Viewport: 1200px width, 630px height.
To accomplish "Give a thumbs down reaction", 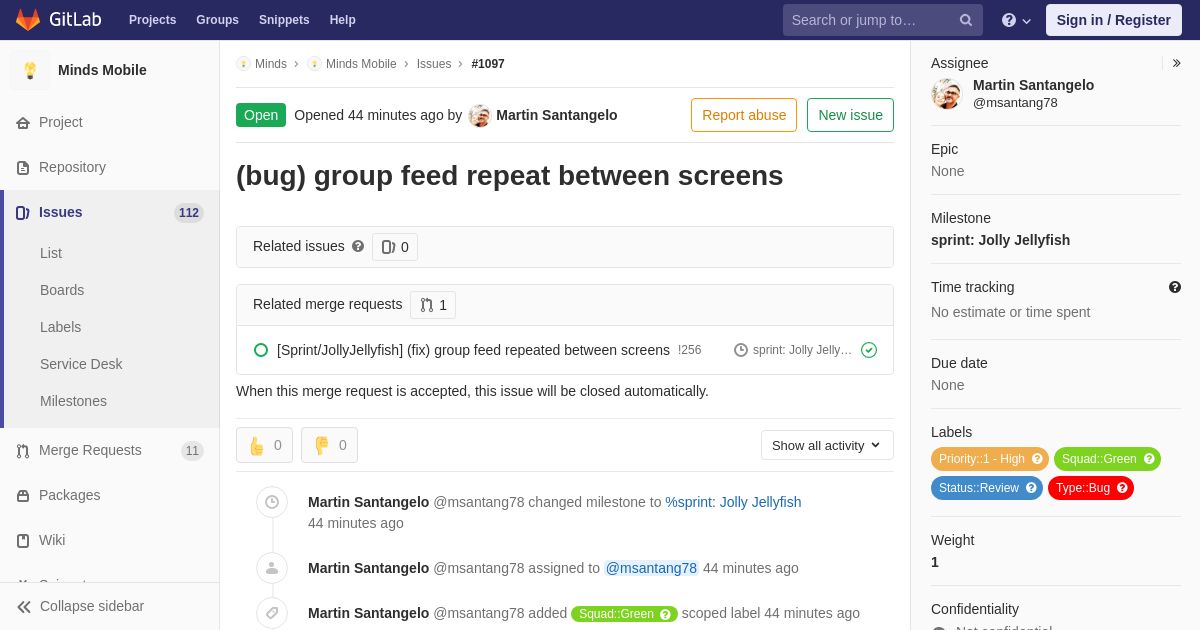I will [329, 445].
